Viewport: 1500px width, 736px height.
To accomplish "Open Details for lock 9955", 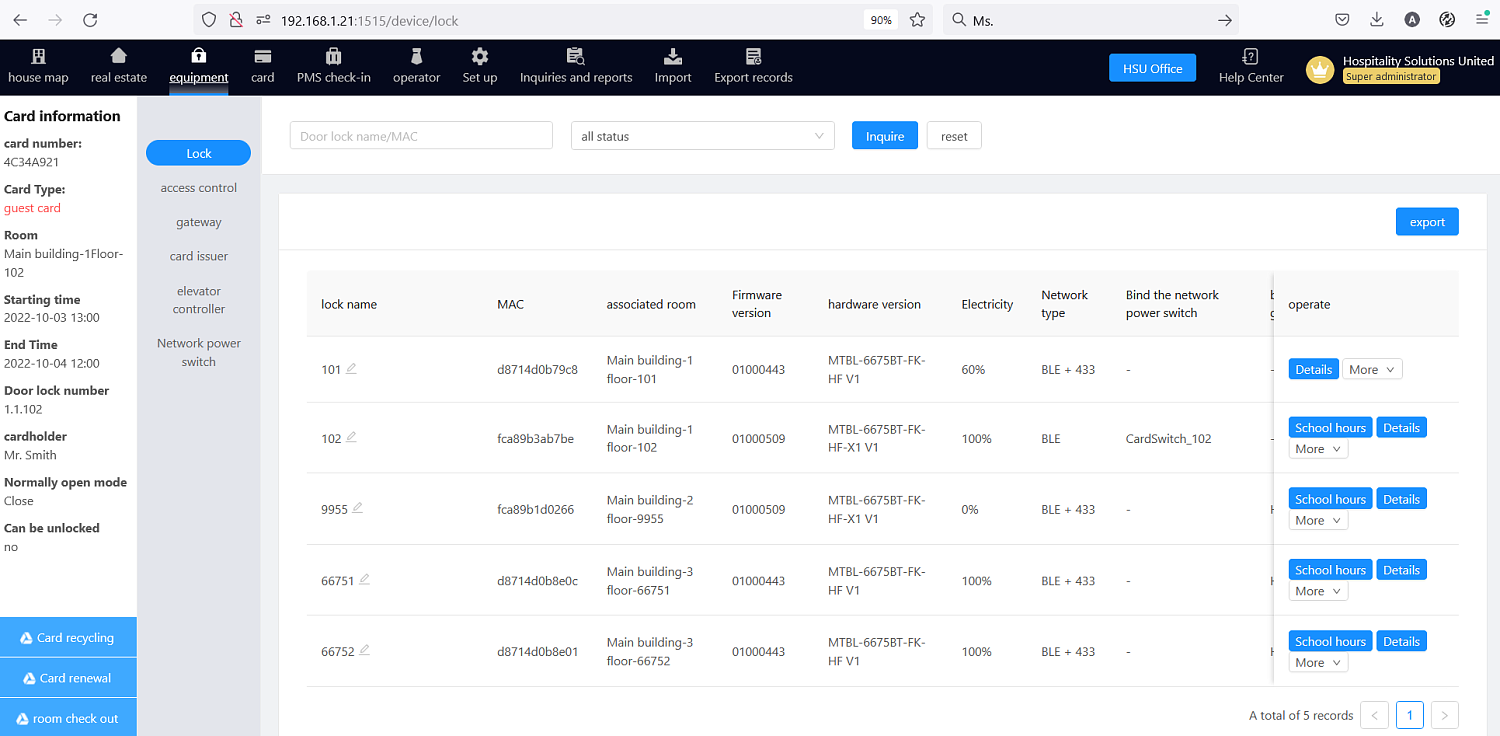I will click(1401, 499).
